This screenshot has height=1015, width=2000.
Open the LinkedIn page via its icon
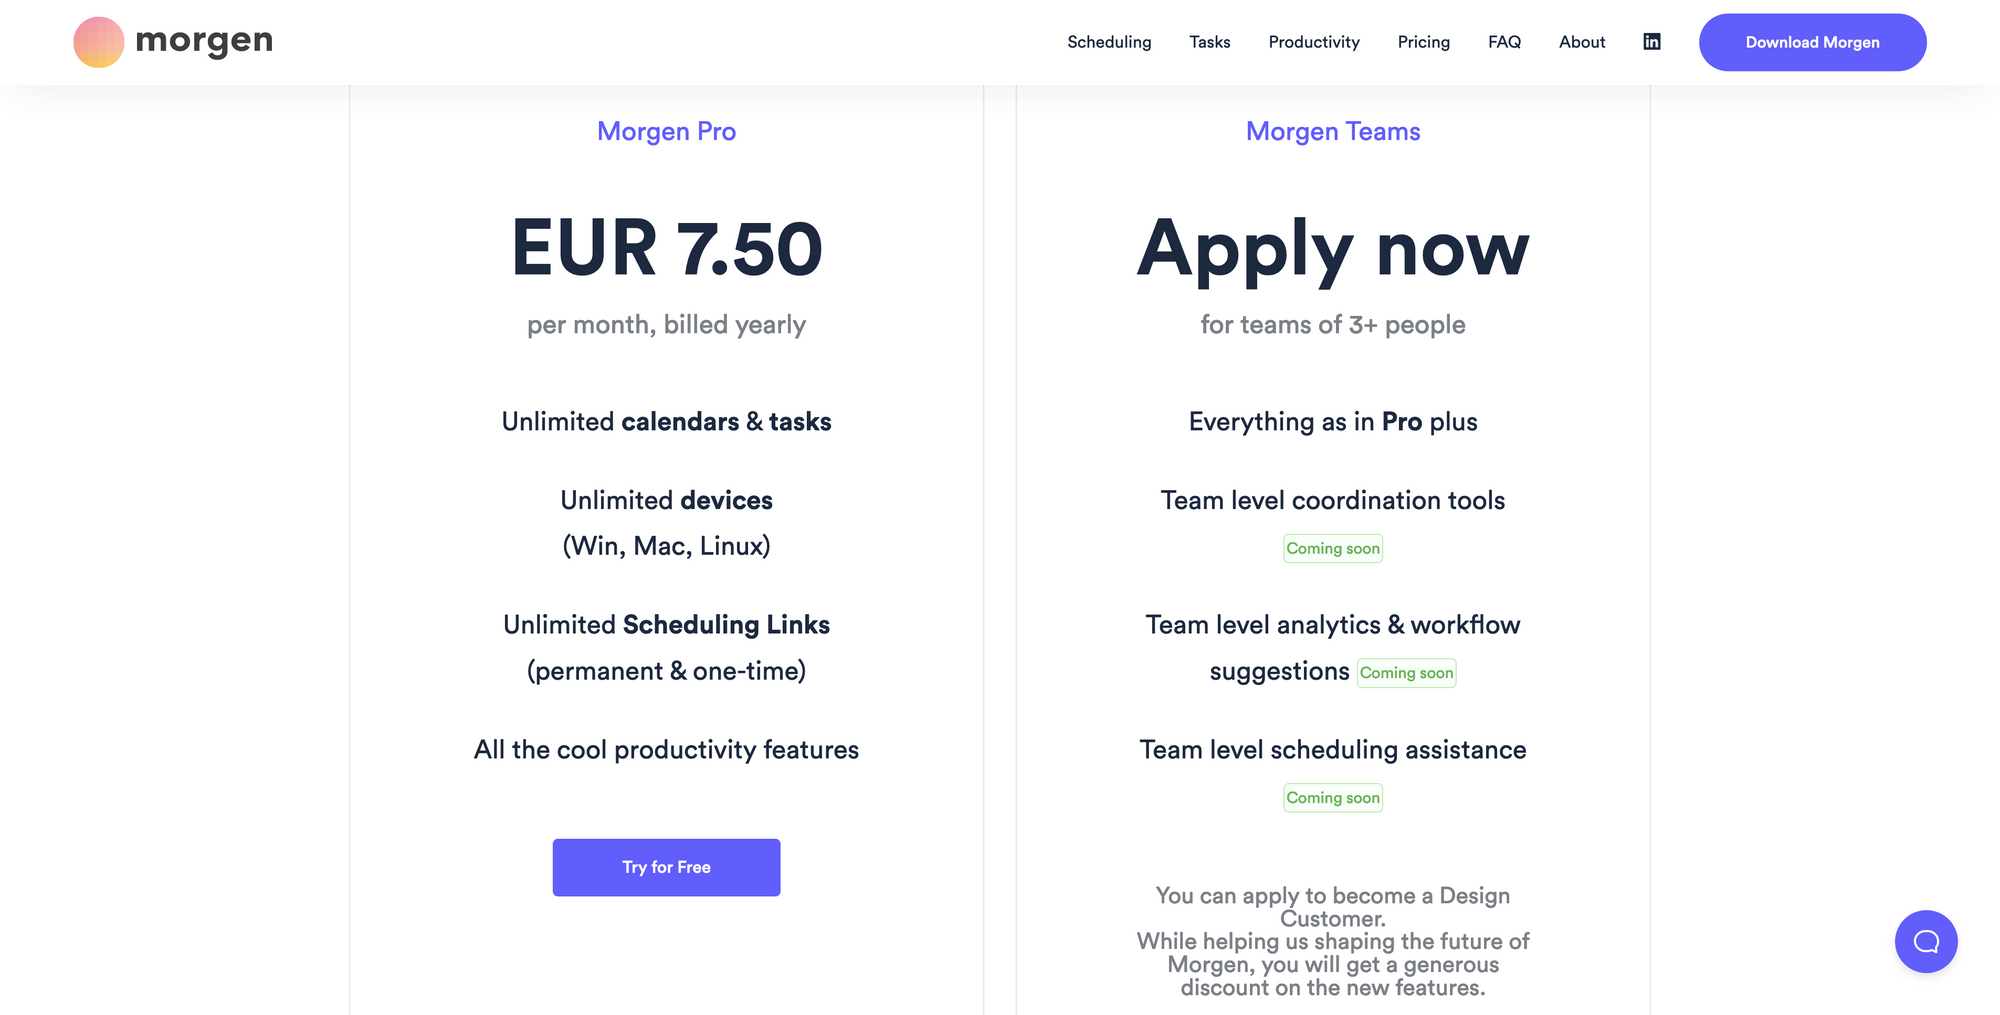pyautogui.click(x=1651, y=41)
